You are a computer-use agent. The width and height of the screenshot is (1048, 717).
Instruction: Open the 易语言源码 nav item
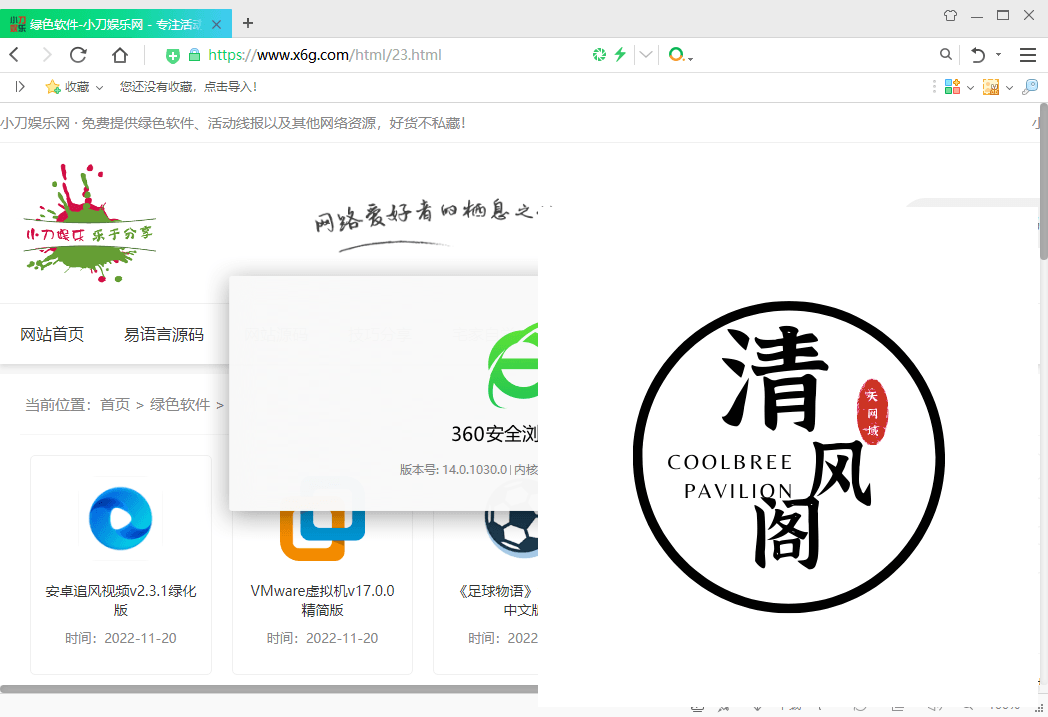[164, 334]
